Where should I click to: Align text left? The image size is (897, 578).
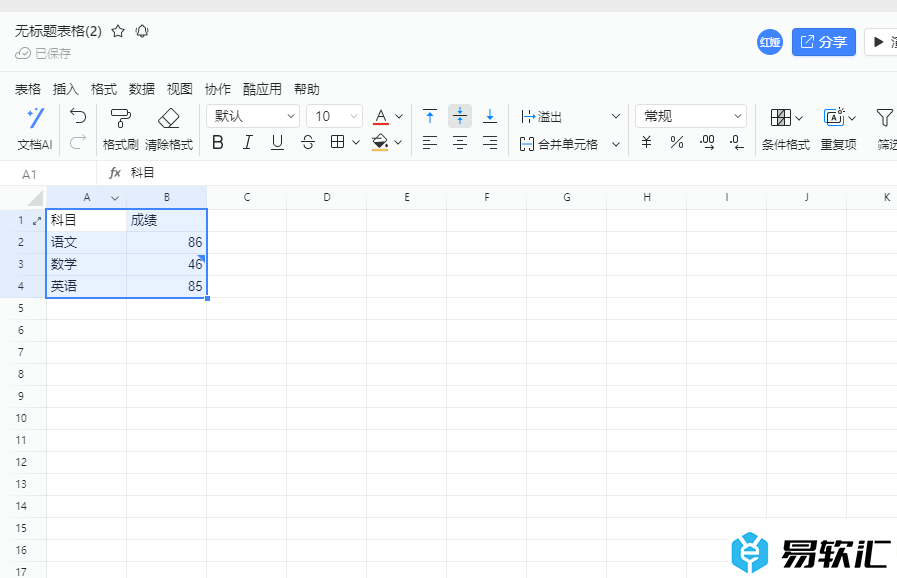(430, 142)
